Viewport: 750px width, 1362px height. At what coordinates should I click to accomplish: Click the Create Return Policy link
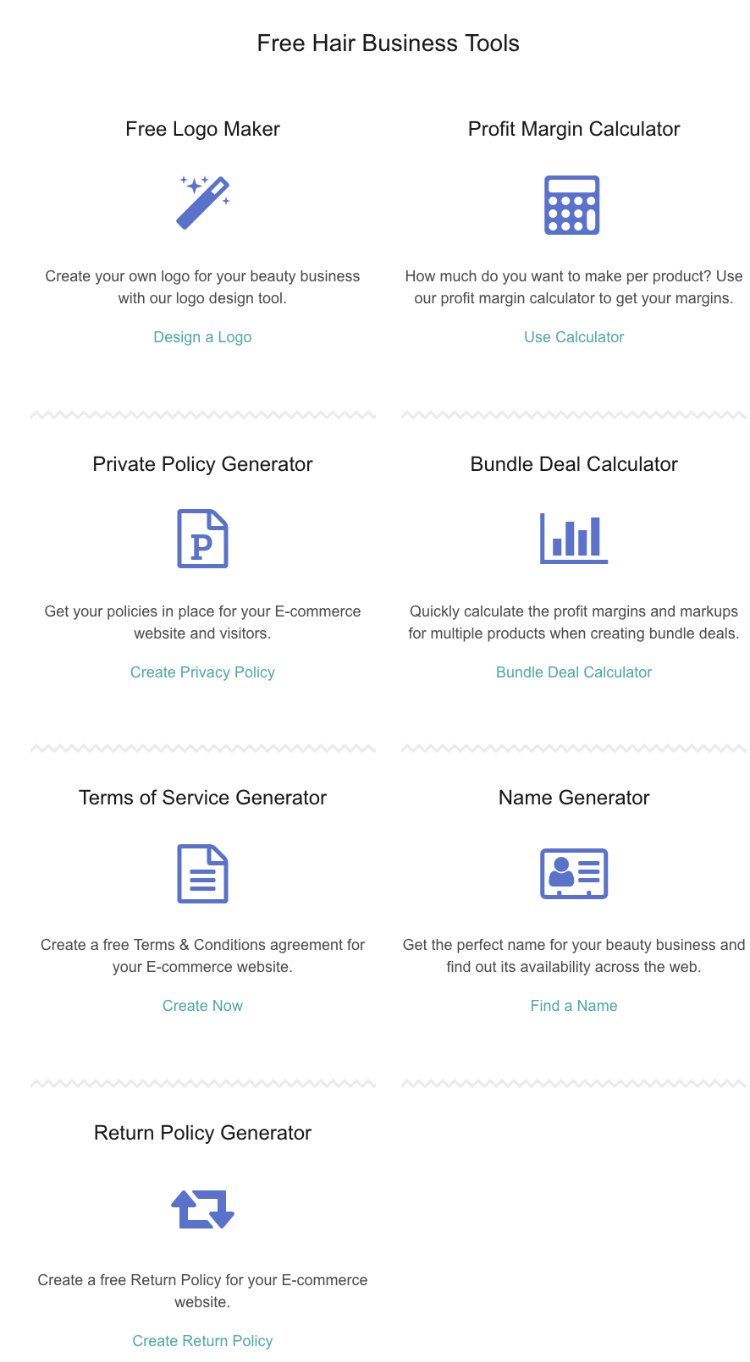[203, 1341]
